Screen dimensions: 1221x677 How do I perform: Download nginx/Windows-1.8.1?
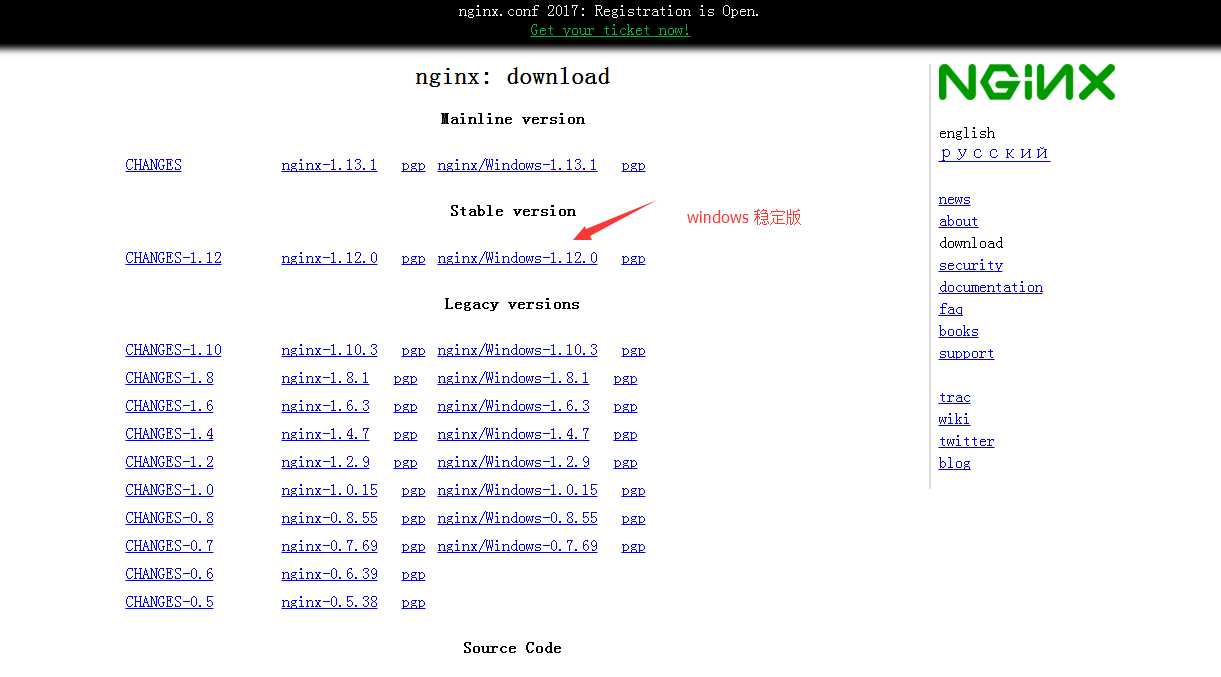point(513,378)
